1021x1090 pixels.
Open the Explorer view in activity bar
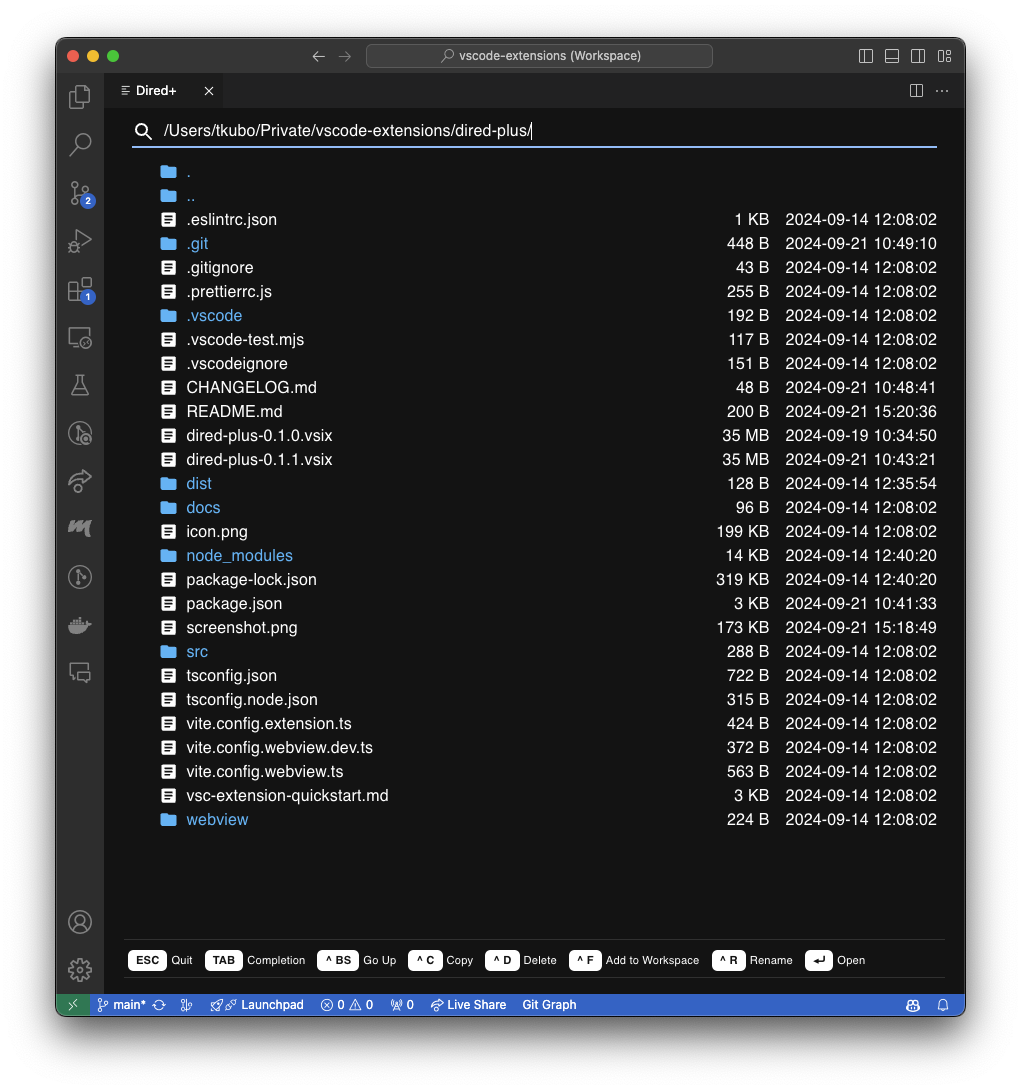pyautogui.click(x=80, y=97)
